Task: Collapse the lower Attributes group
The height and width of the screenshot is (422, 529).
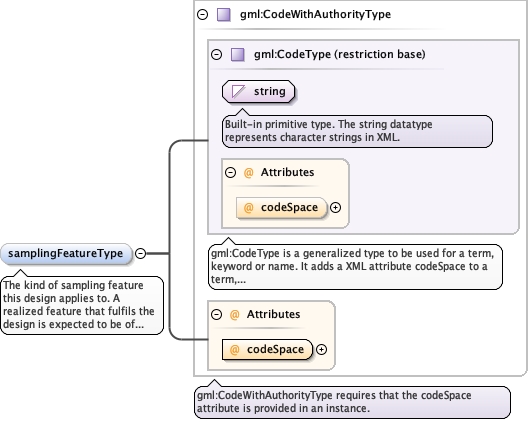Action: (x=217, y=314)
